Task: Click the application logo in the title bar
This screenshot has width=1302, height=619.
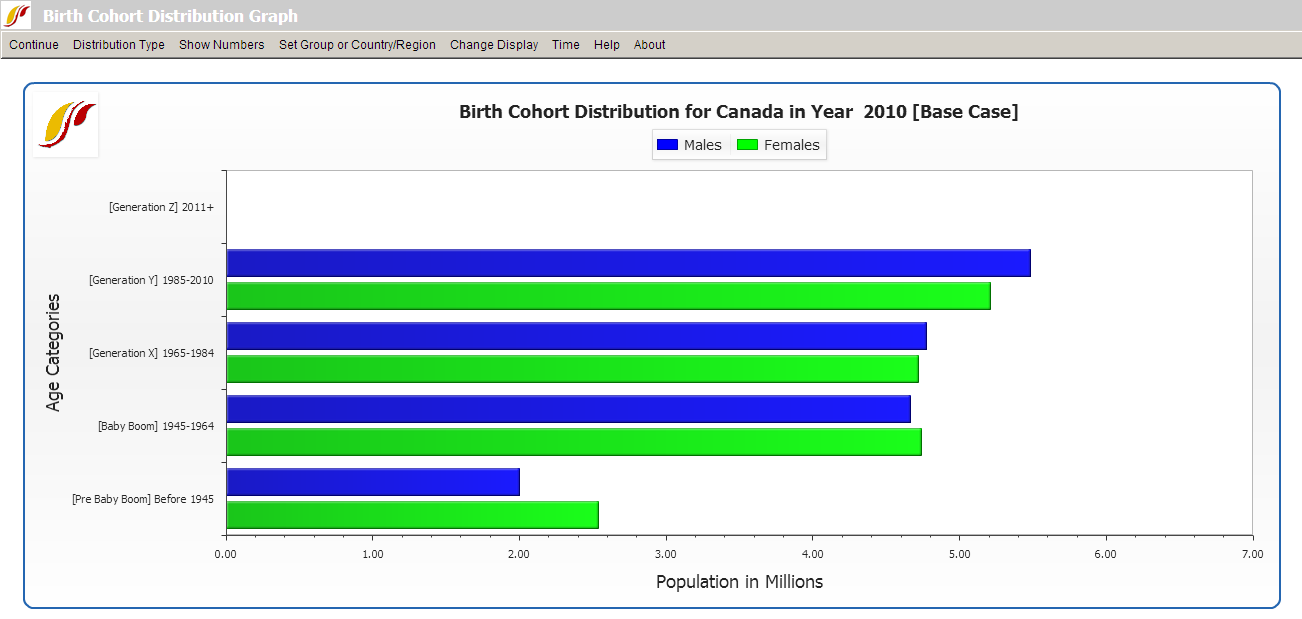Action: click(17, 15)
